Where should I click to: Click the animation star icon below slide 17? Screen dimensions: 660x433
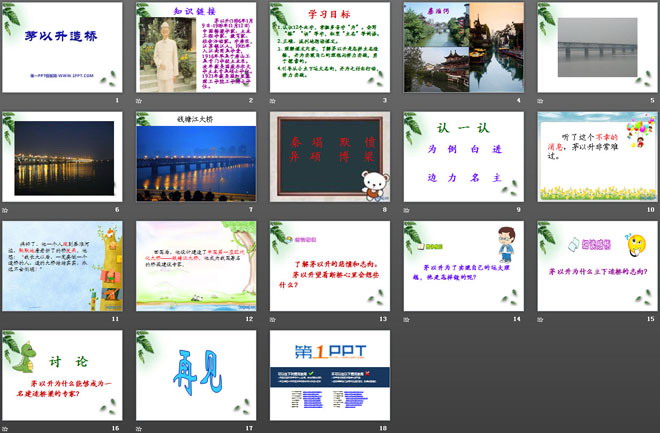click(x=141, y=428)
